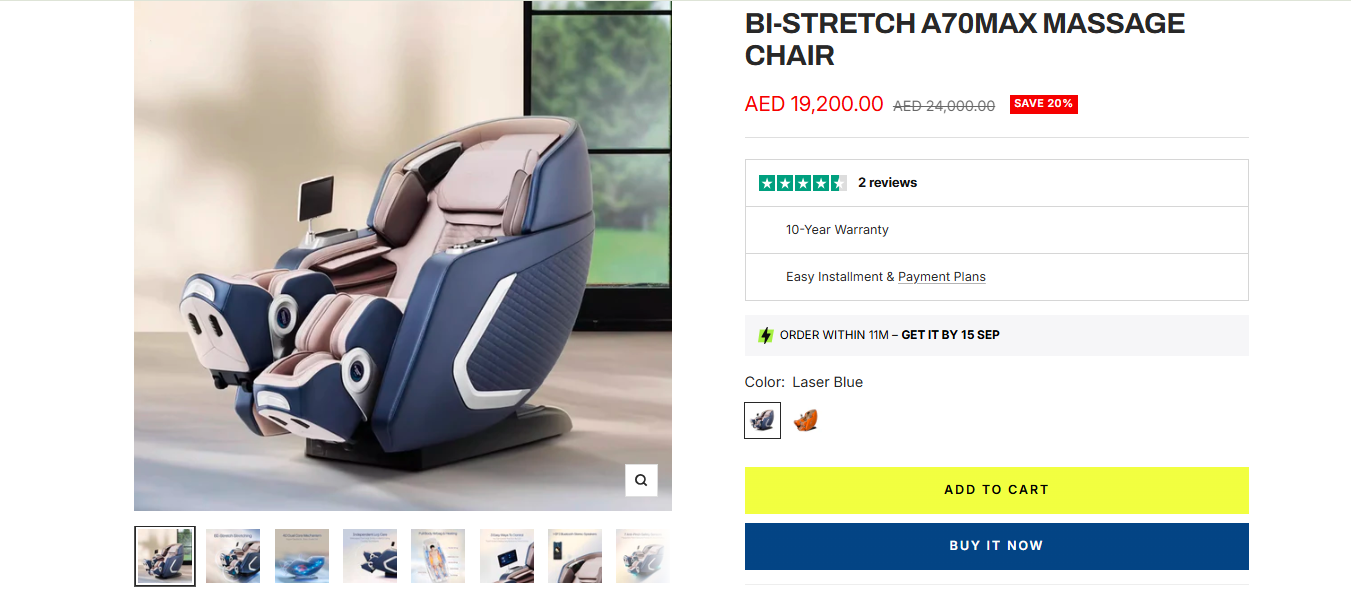Click the SAVE 20% red badge
Screen dimensions: 1351x595
click(x=1043, y=104)
